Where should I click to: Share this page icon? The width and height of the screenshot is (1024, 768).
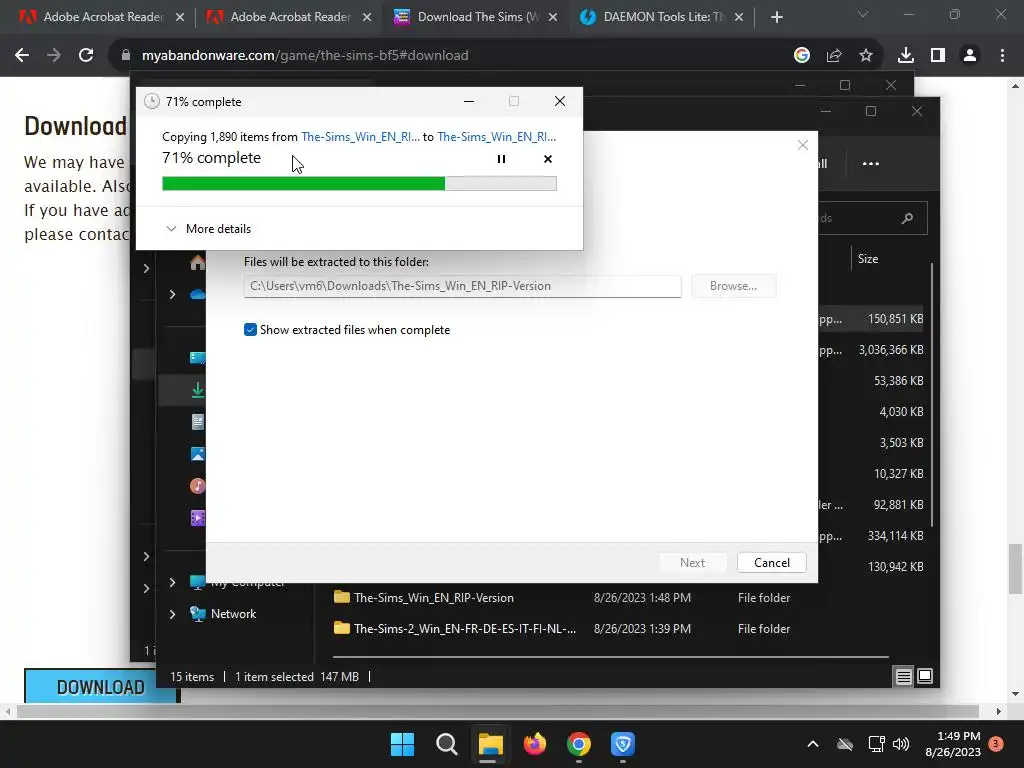click(x=834, y=56)
